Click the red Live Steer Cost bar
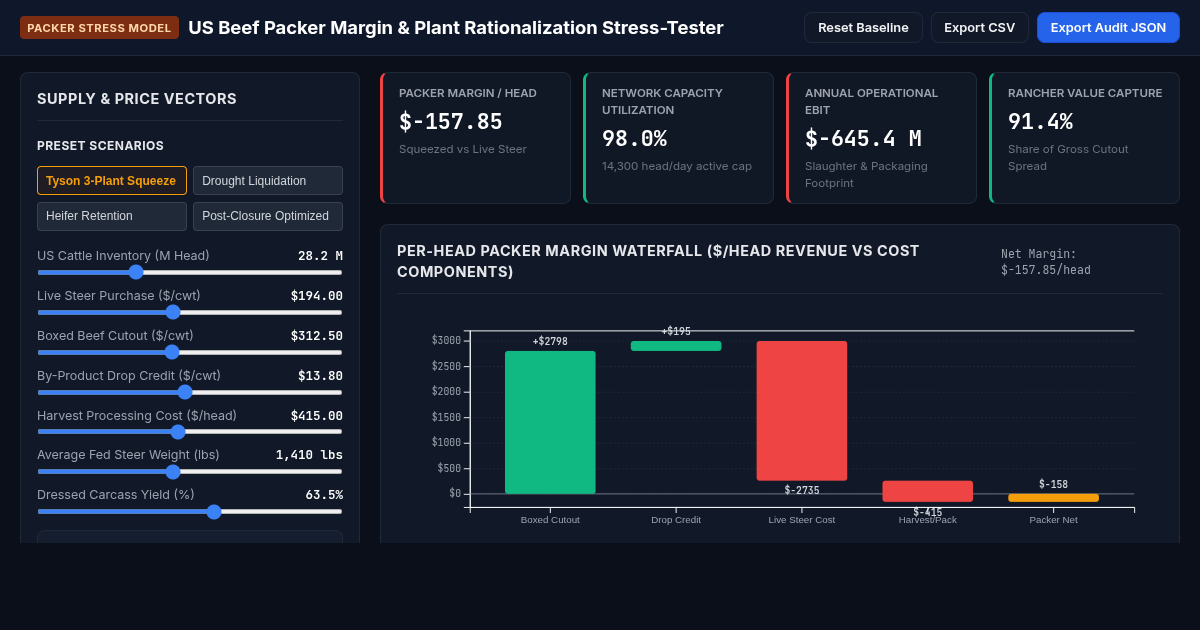Viewport: 1200px width, 630px height. (x=802, y=411)
